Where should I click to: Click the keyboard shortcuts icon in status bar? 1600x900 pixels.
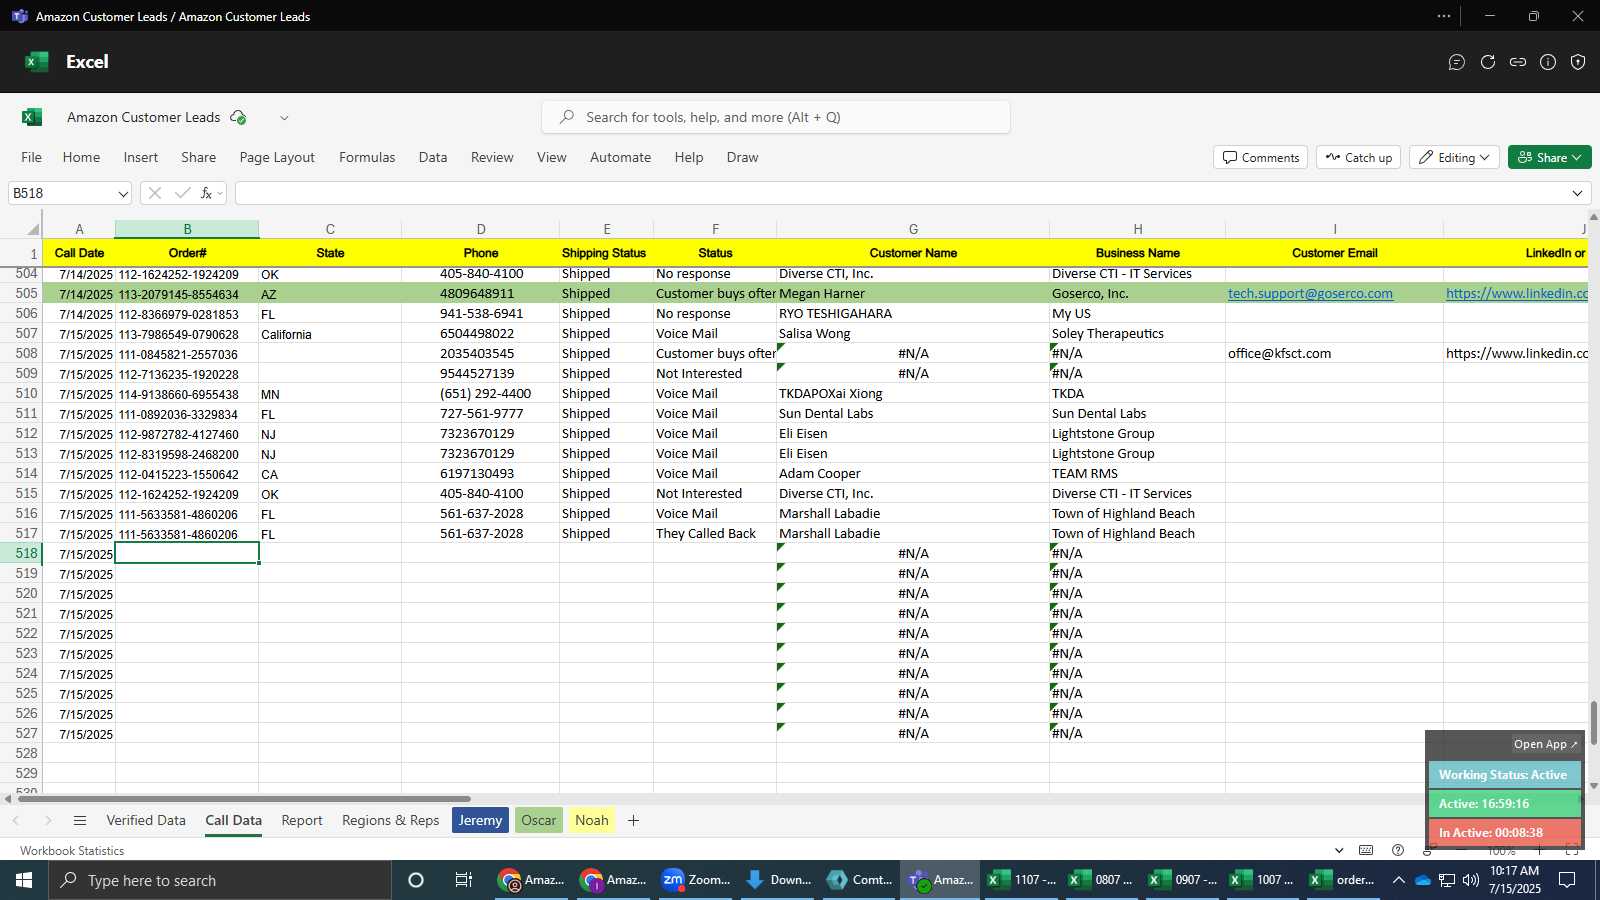[x=1366, y=850]
